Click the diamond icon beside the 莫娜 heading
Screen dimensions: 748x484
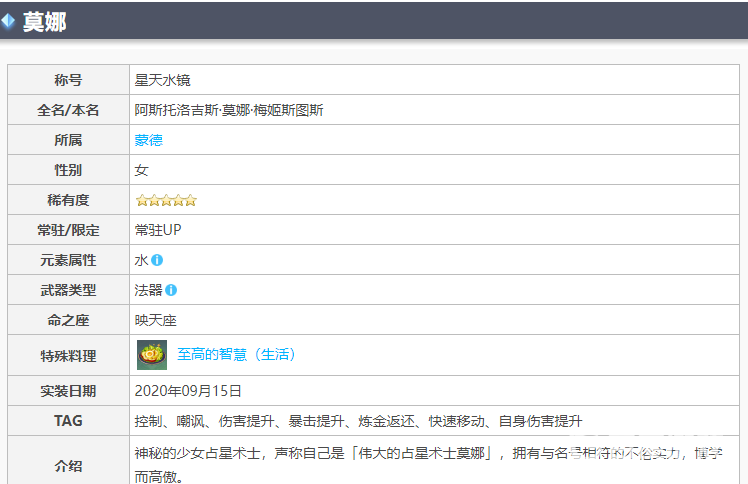[8, 21]
